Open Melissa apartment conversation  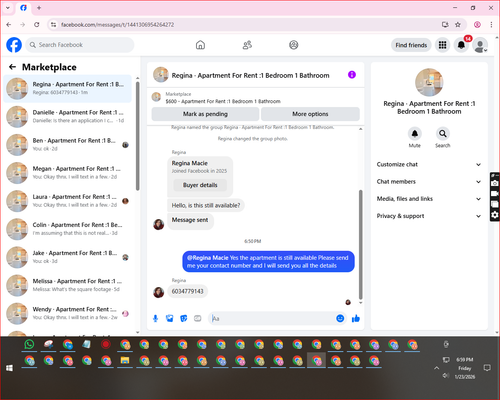[x=68, y=285]
